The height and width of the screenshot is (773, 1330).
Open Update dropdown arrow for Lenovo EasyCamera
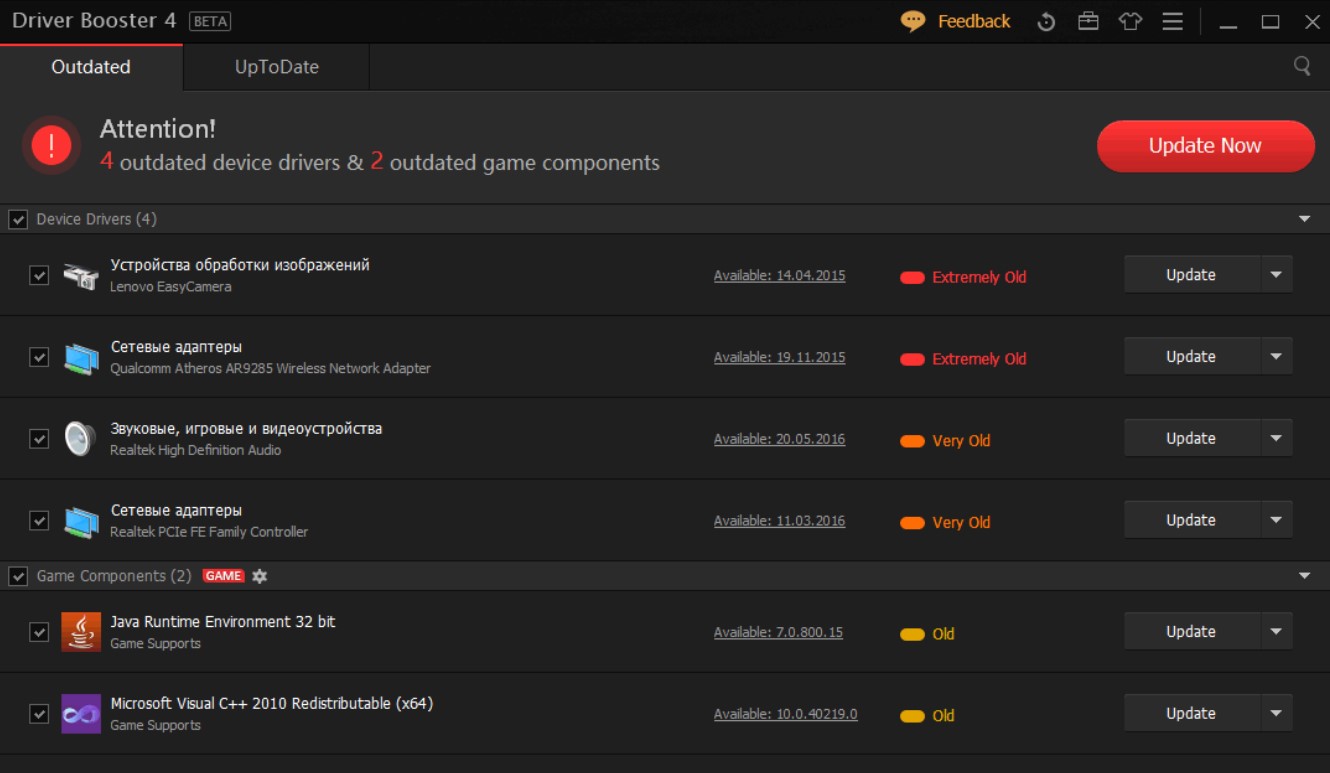(x=1276, y=275)
